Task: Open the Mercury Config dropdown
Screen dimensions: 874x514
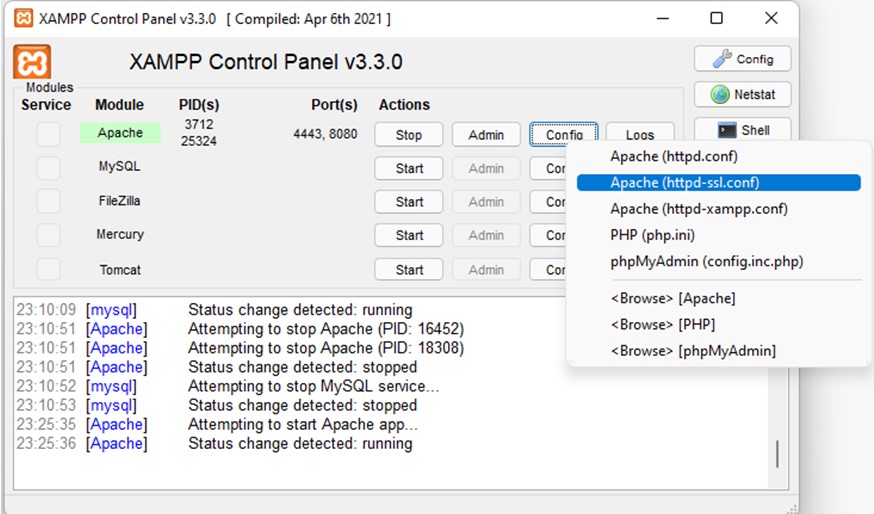Action: pos(548,235)
